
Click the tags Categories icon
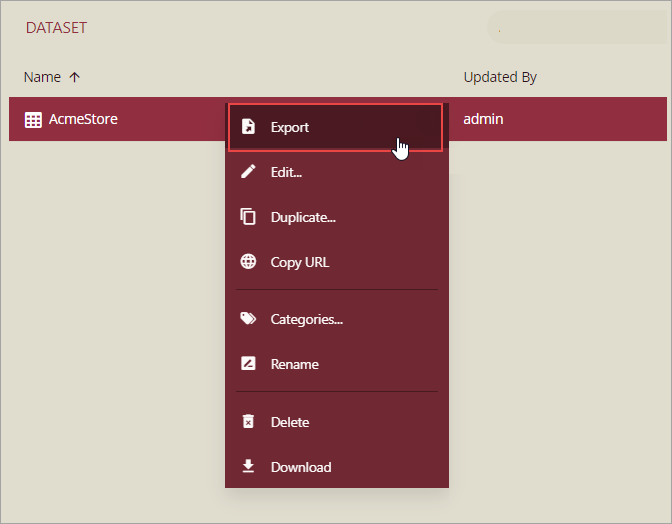point(248,318)
